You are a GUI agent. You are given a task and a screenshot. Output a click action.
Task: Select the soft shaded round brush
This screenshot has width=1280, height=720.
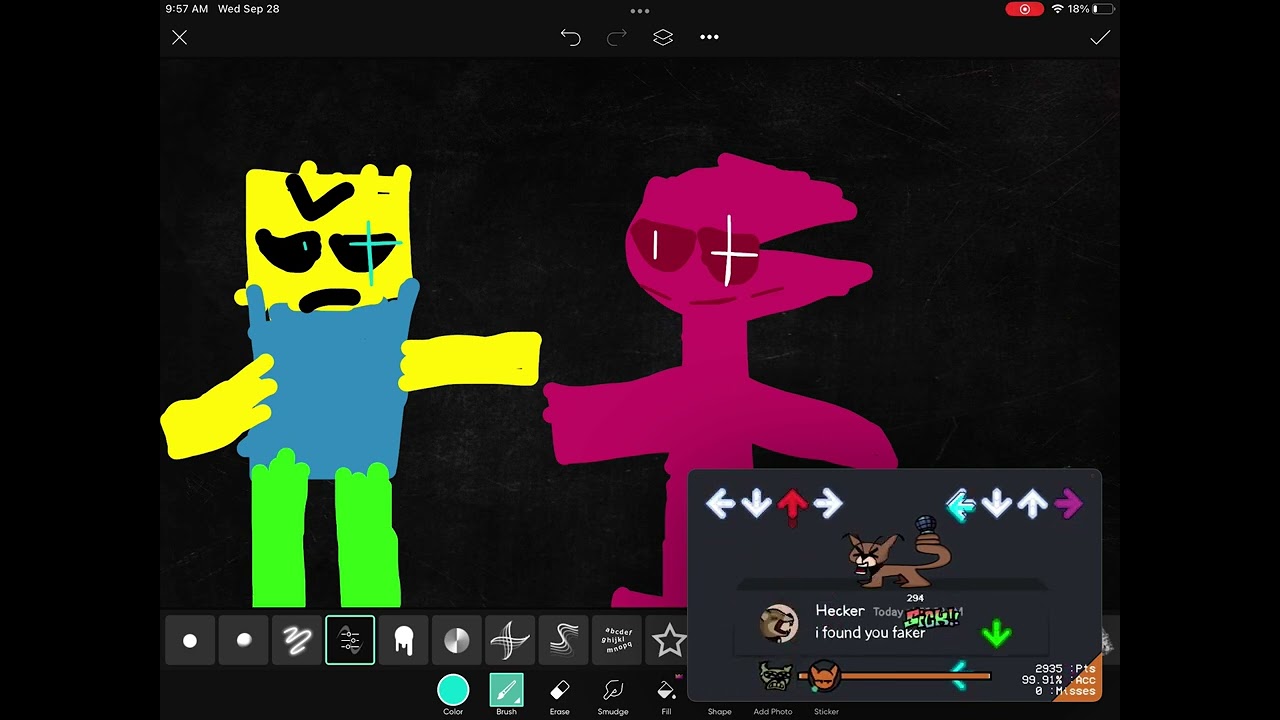click(243, 641)
